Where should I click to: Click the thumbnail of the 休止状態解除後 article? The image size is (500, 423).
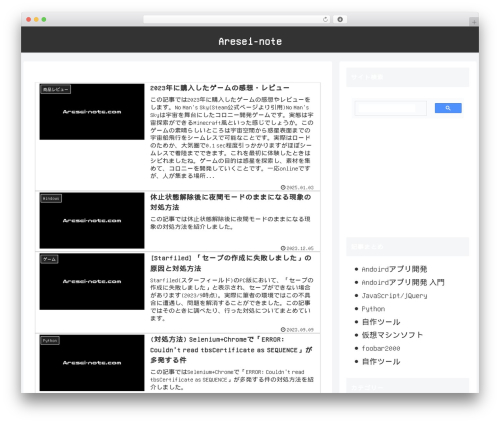click(x=92, y=220)
